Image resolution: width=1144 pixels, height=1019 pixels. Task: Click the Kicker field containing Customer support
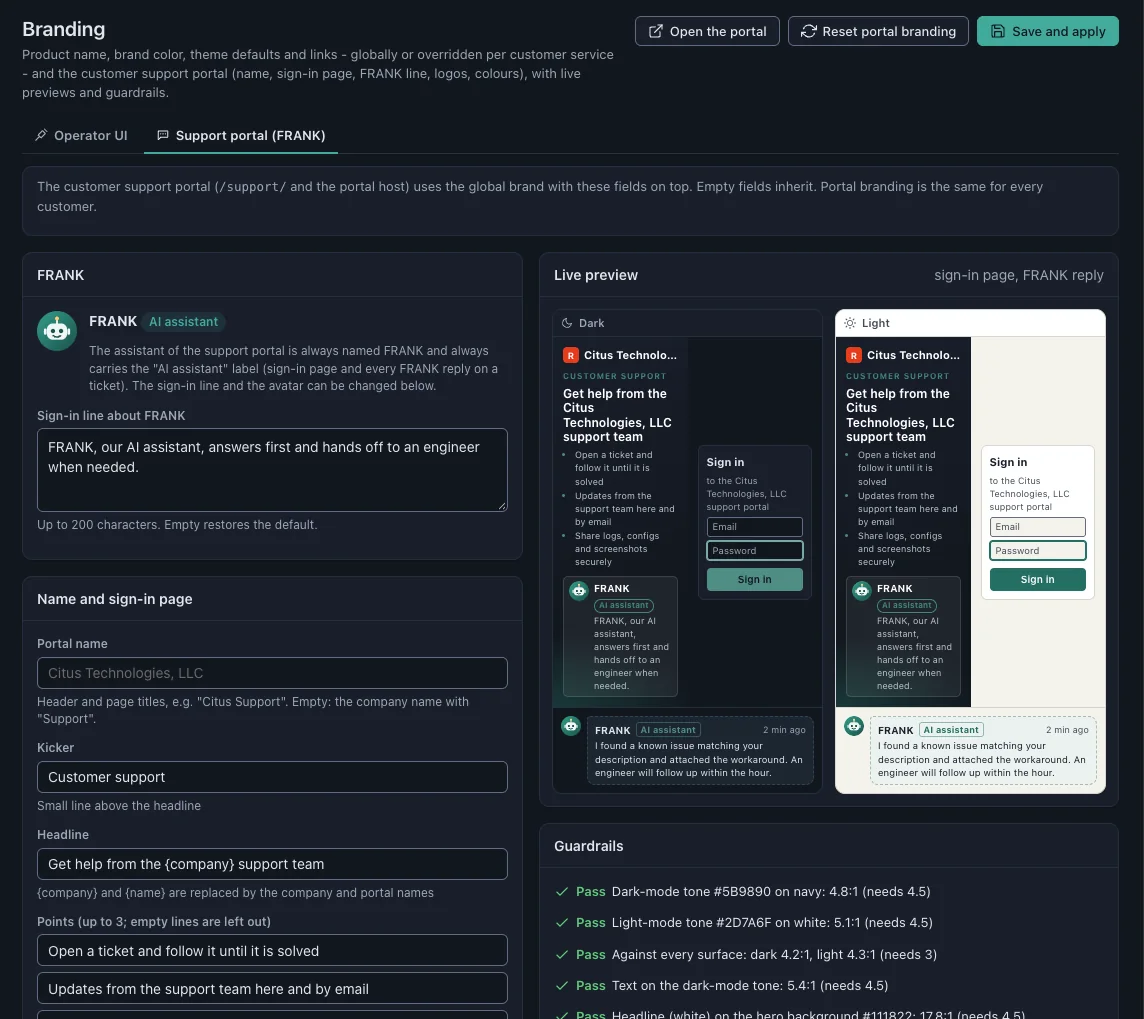(272, 777)
